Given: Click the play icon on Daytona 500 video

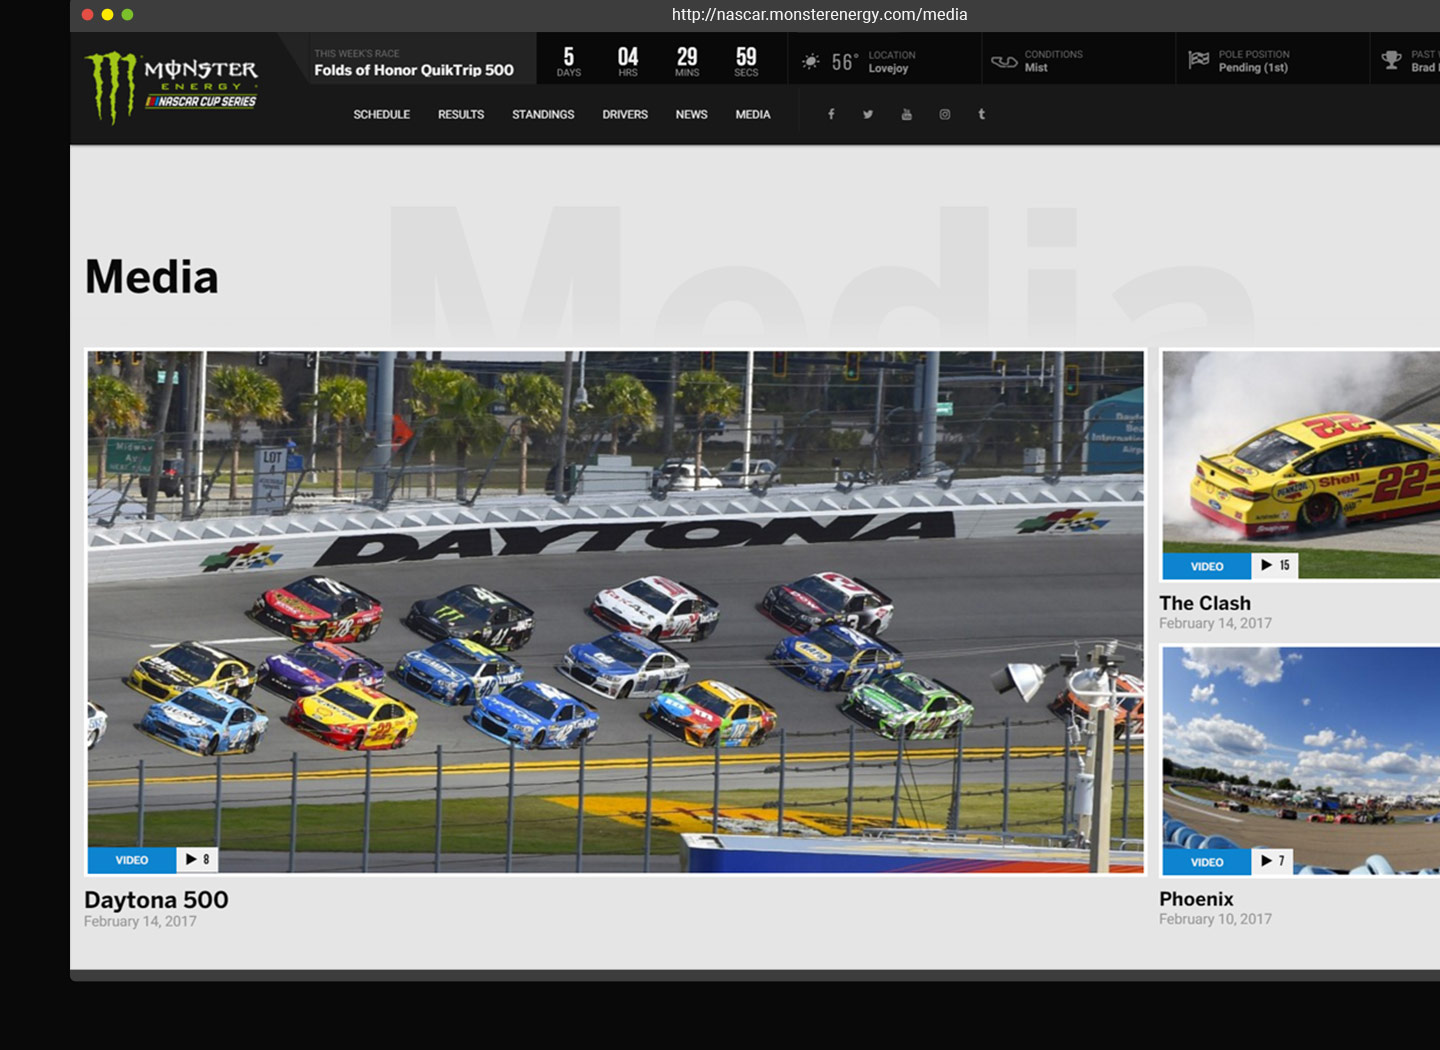Looking at the screenshot, I should click(x=191, y=859).
